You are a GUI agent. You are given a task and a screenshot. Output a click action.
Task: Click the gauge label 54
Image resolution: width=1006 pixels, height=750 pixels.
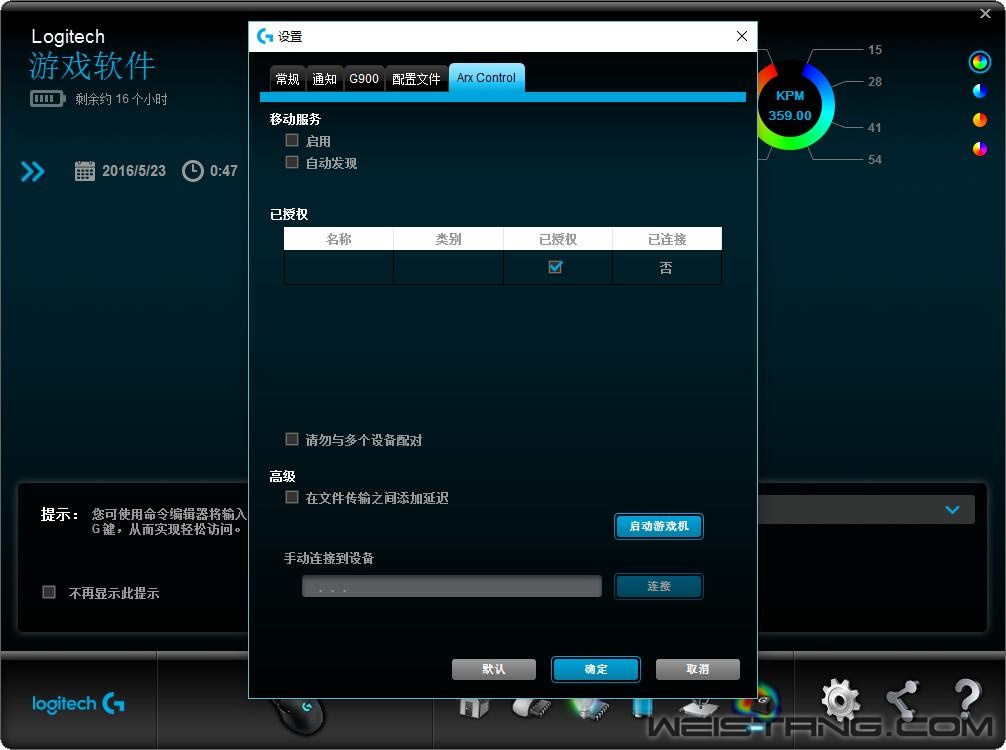point(874,159)
